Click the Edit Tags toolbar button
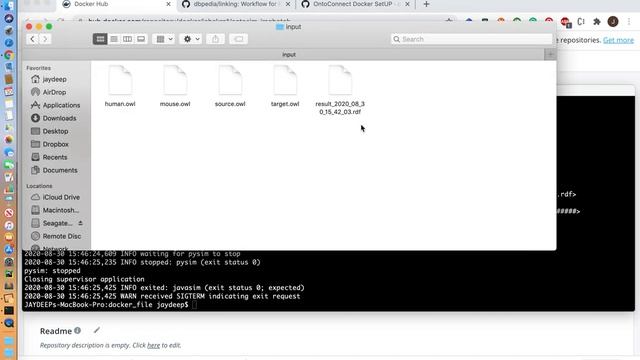Image resolution: width=640 pixels, height=360 pixels. 238,39
